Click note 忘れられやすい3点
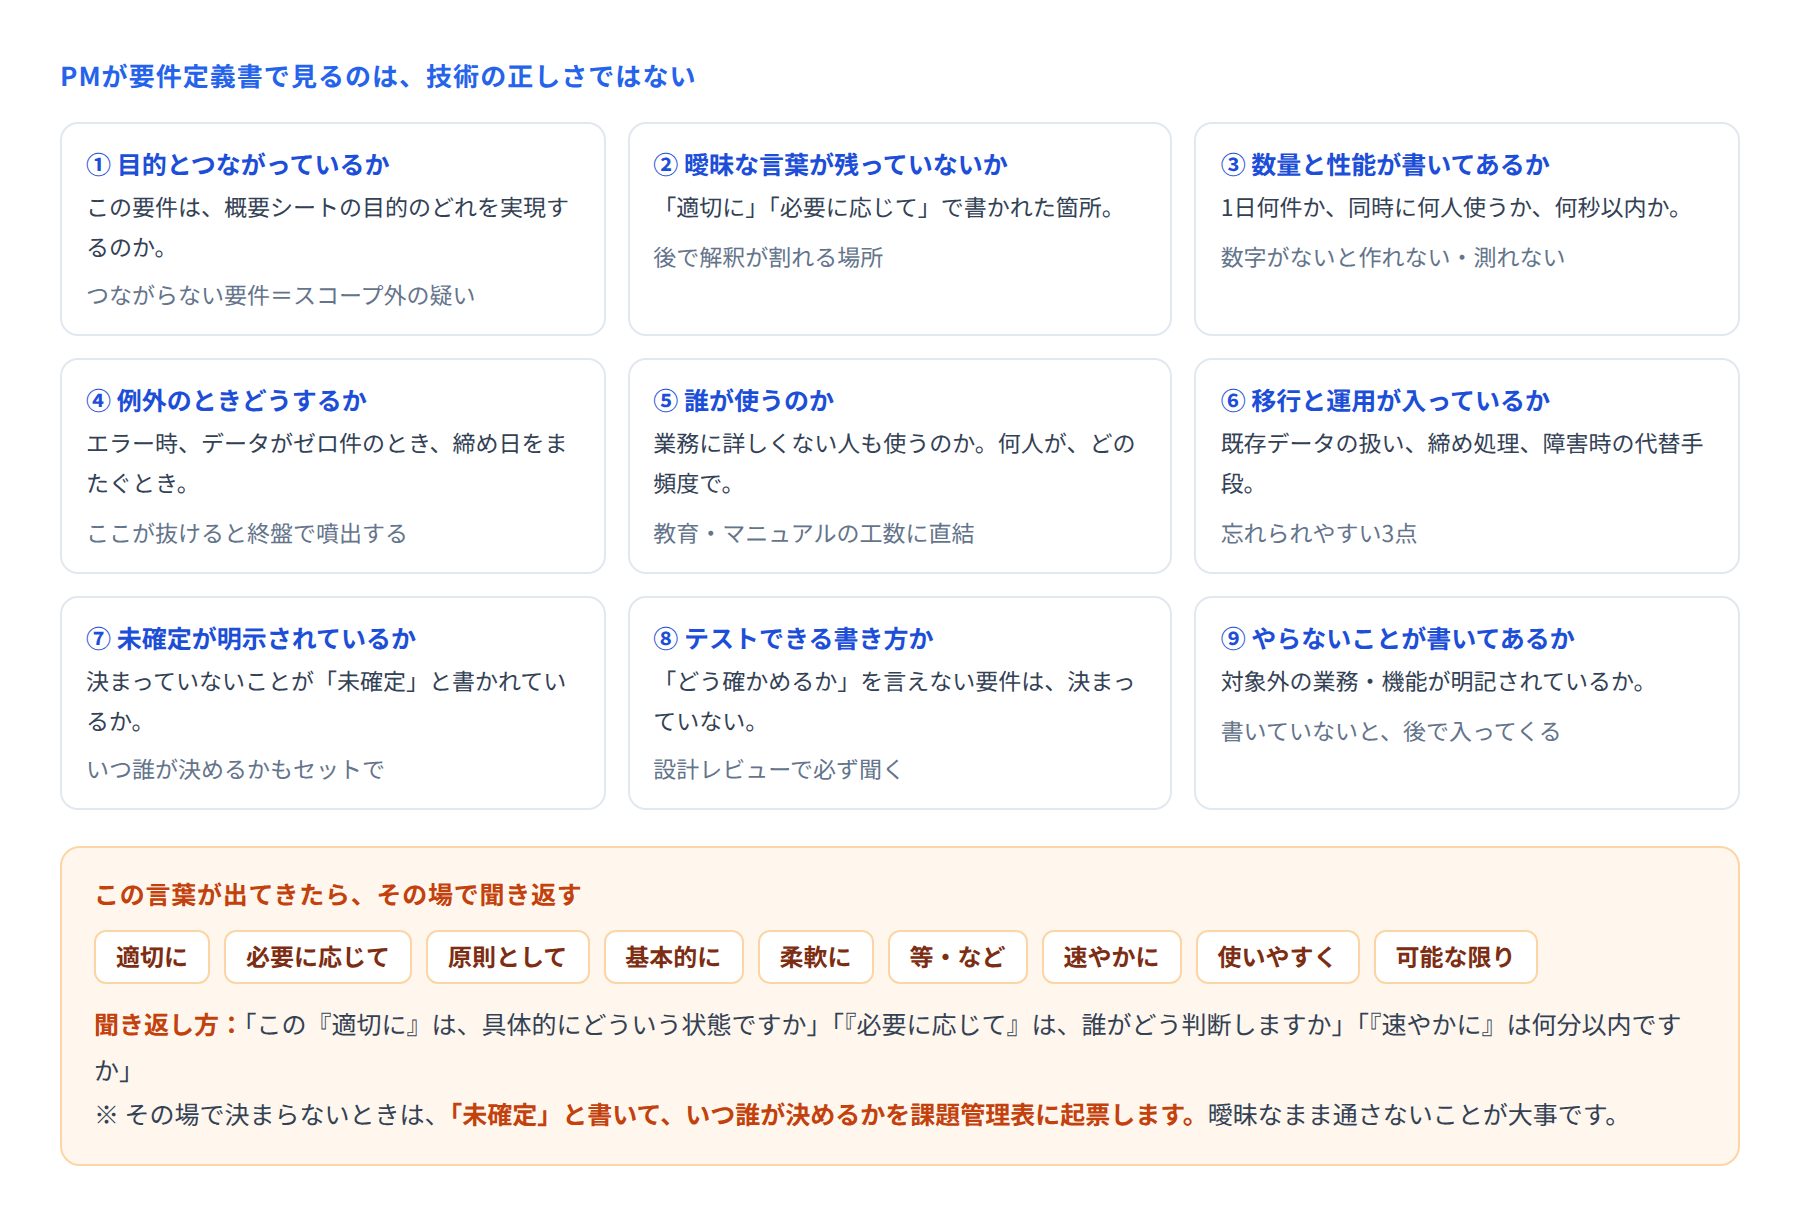1800x1226 pixels. click(x=1318, y=533)
